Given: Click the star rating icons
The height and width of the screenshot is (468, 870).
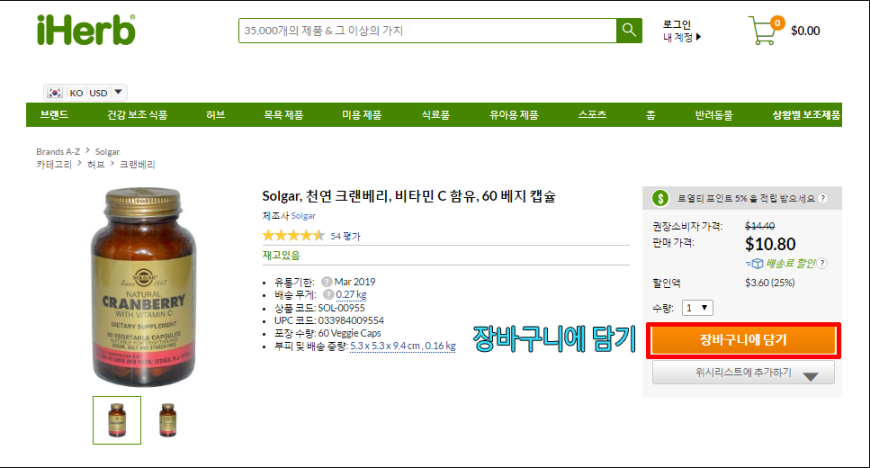Looking at the screenshot, I should 293,235.
